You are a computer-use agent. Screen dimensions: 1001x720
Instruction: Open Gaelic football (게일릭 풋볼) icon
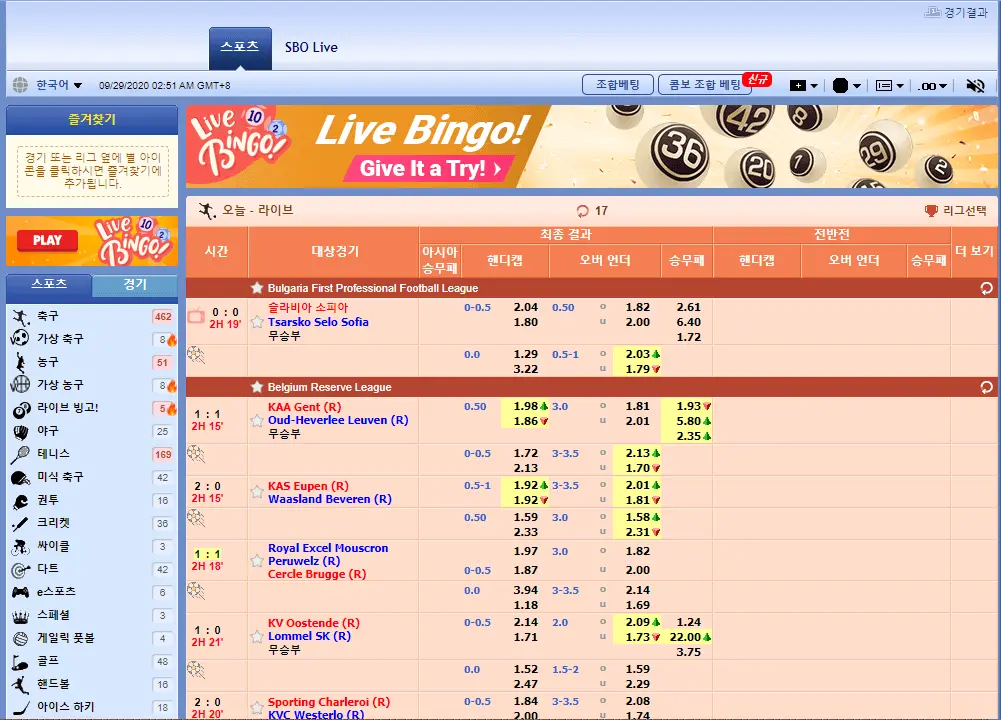tap(20, 638)
